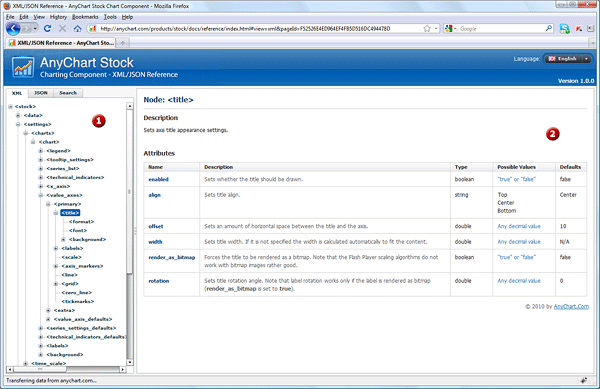Open the Tools menu
The width and height of the screenshot is (600, 389).
tap(110, 17)
